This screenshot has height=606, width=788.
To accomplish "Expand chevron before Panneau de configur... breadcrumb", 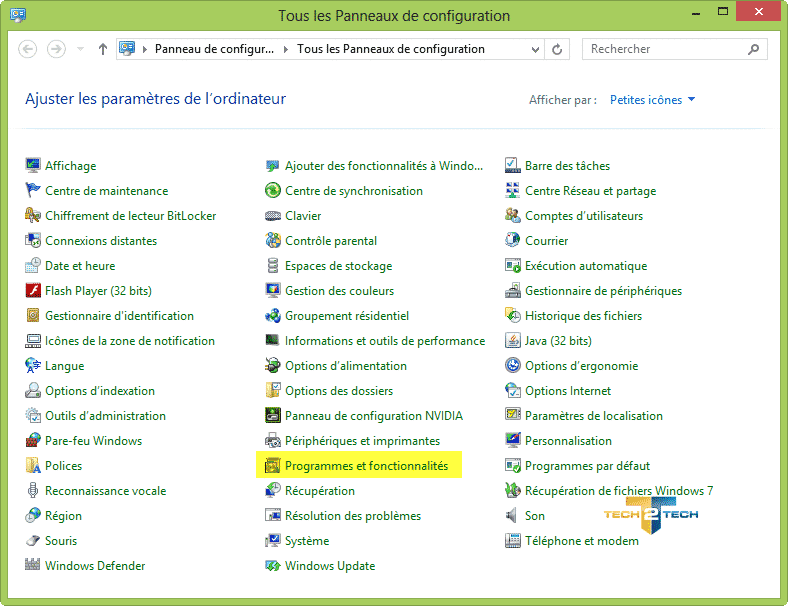I will 145,49.
